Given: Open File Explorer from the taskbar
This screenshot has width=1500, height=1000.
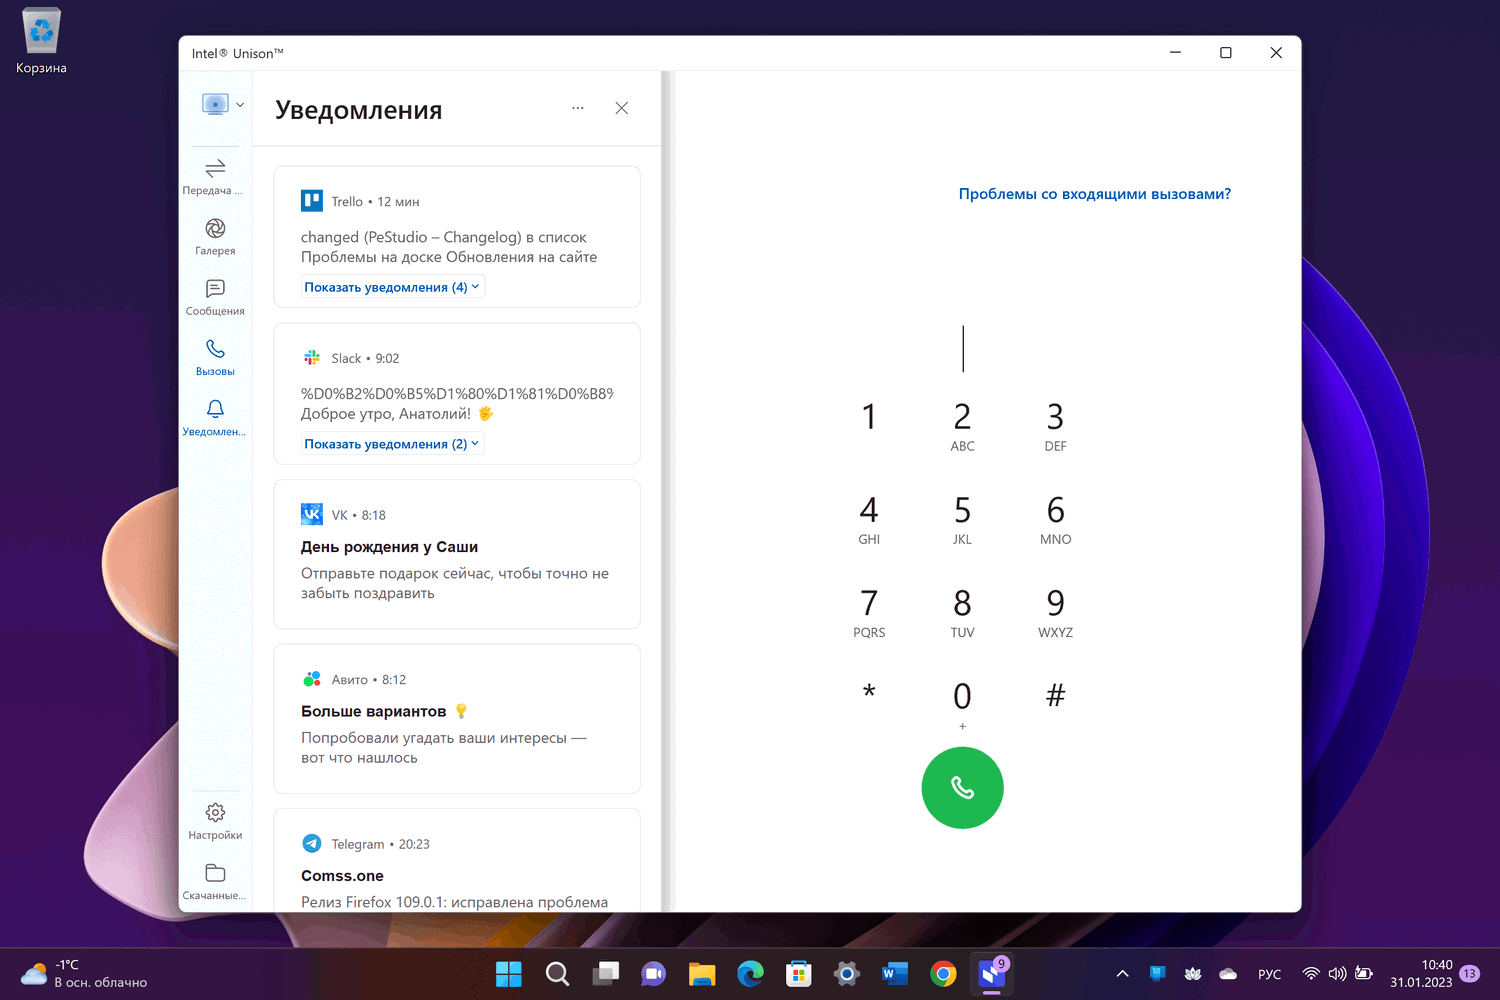Looking at the screenshot, I should point(702,974).
